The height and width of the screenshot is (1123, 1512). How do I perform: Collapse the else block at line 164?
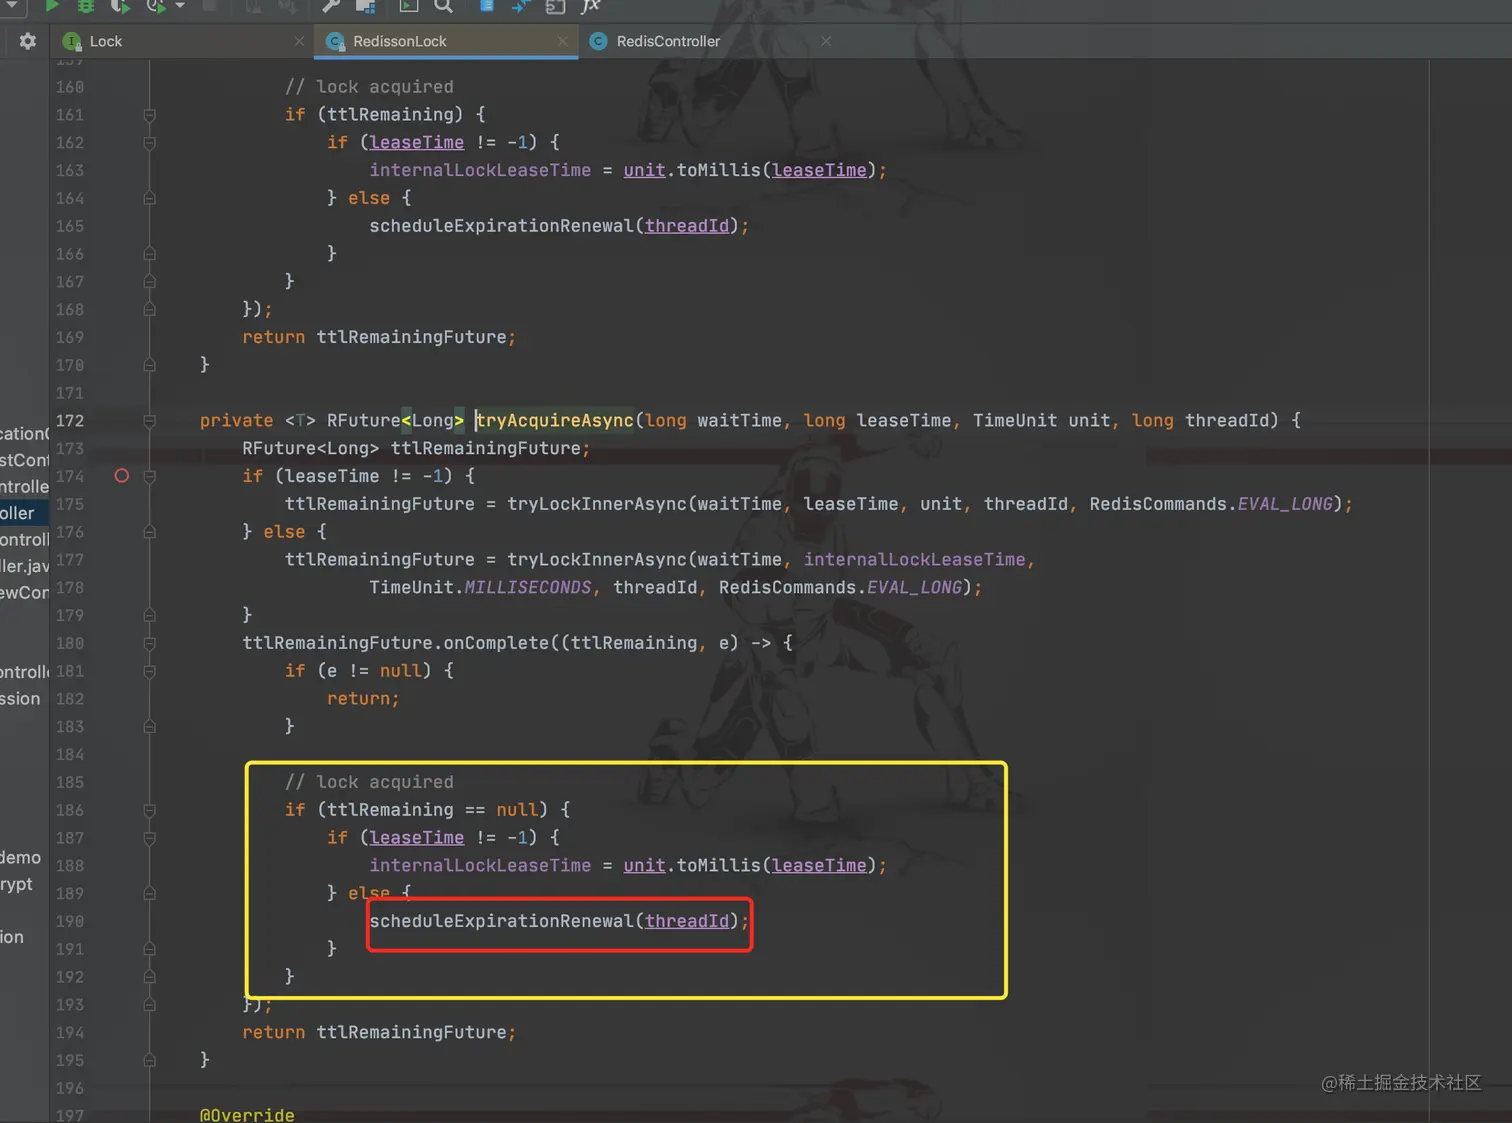[x=150, y=198]
